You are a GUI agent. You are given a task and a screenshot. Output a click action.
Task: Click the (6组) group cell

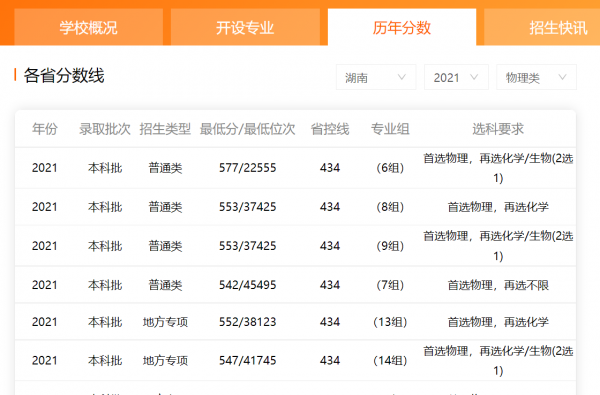coord(390,168)
